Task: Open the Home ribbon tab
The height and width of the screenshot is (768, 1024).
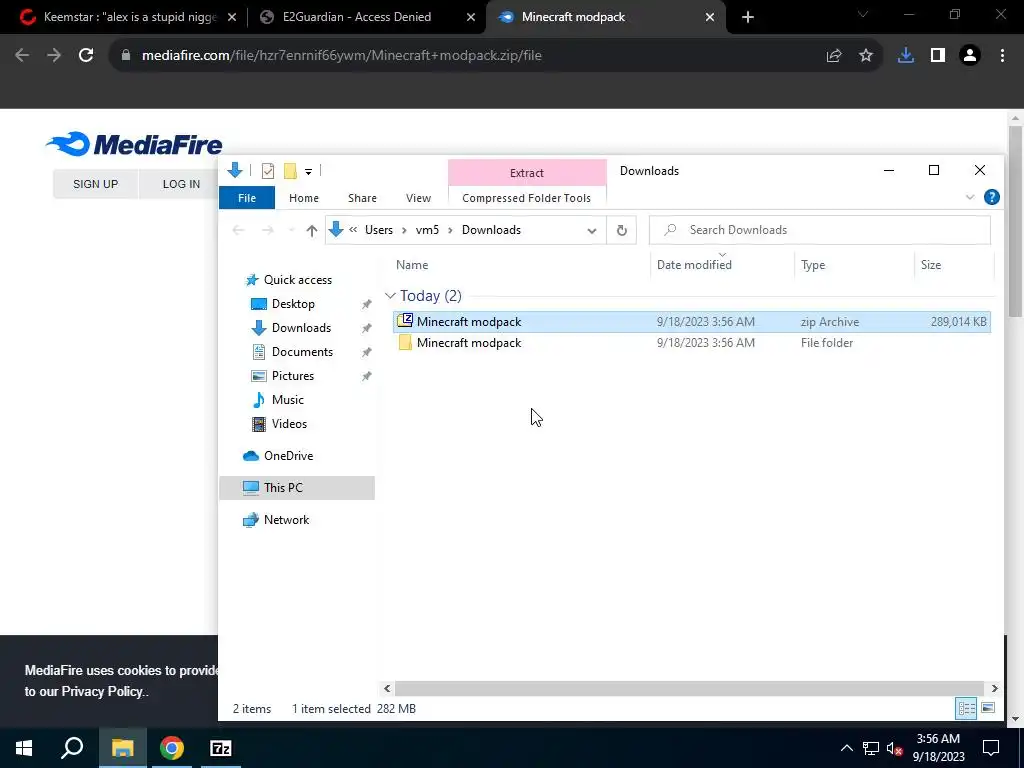Action: click(x=304, y=198)
